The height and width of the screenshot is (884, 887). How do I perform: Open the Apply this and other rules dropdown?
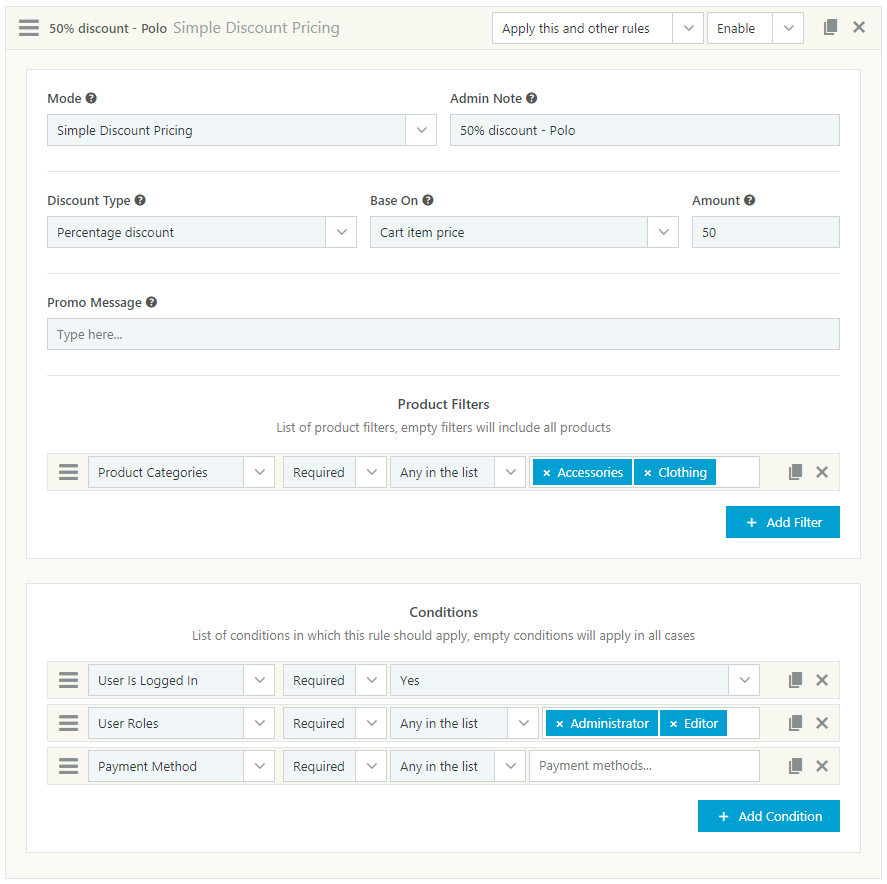click(687, 28)
